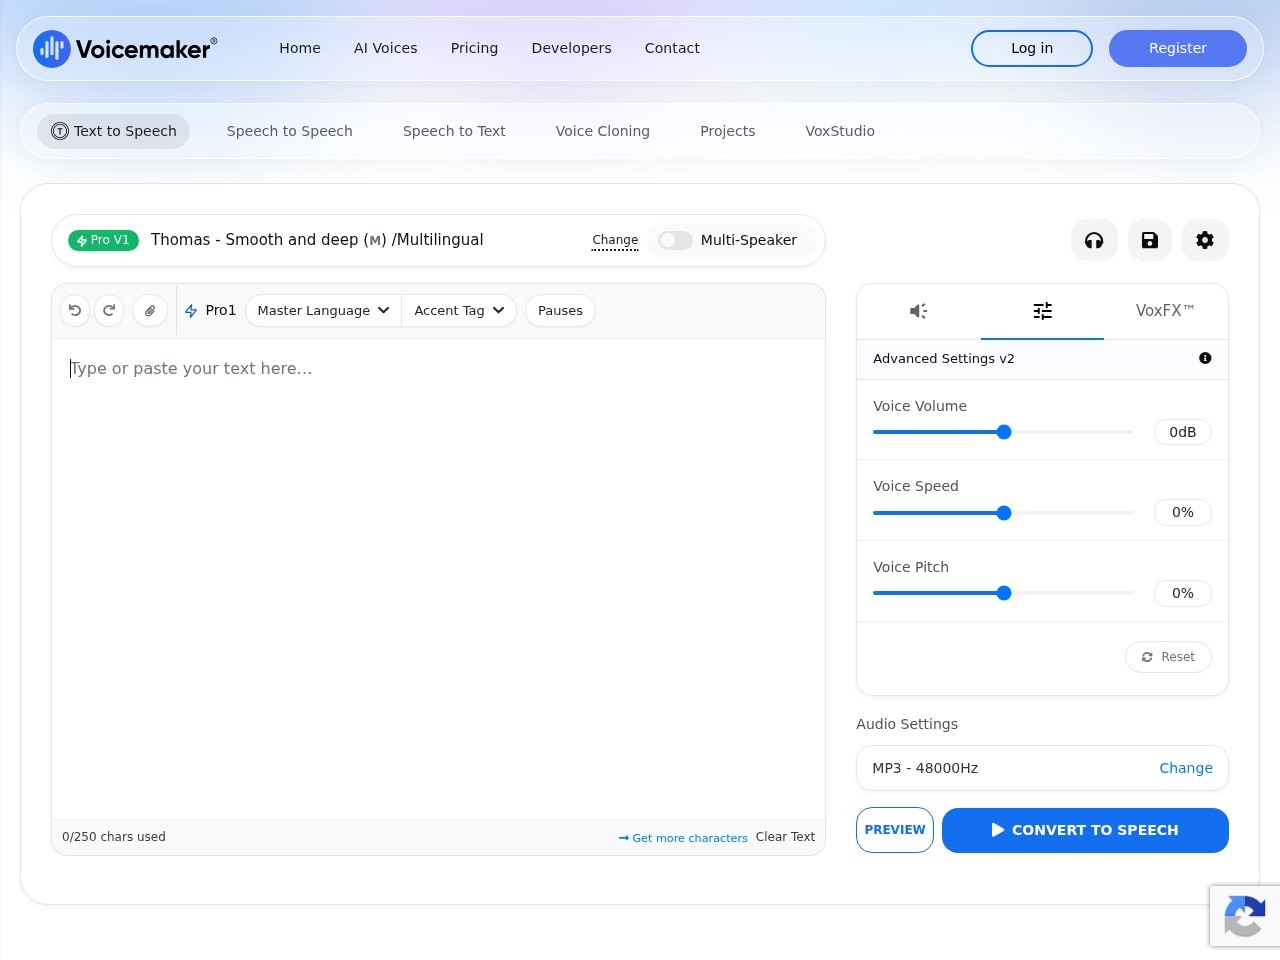Click the Voice Pitch 0% value box

(1183, 593)
